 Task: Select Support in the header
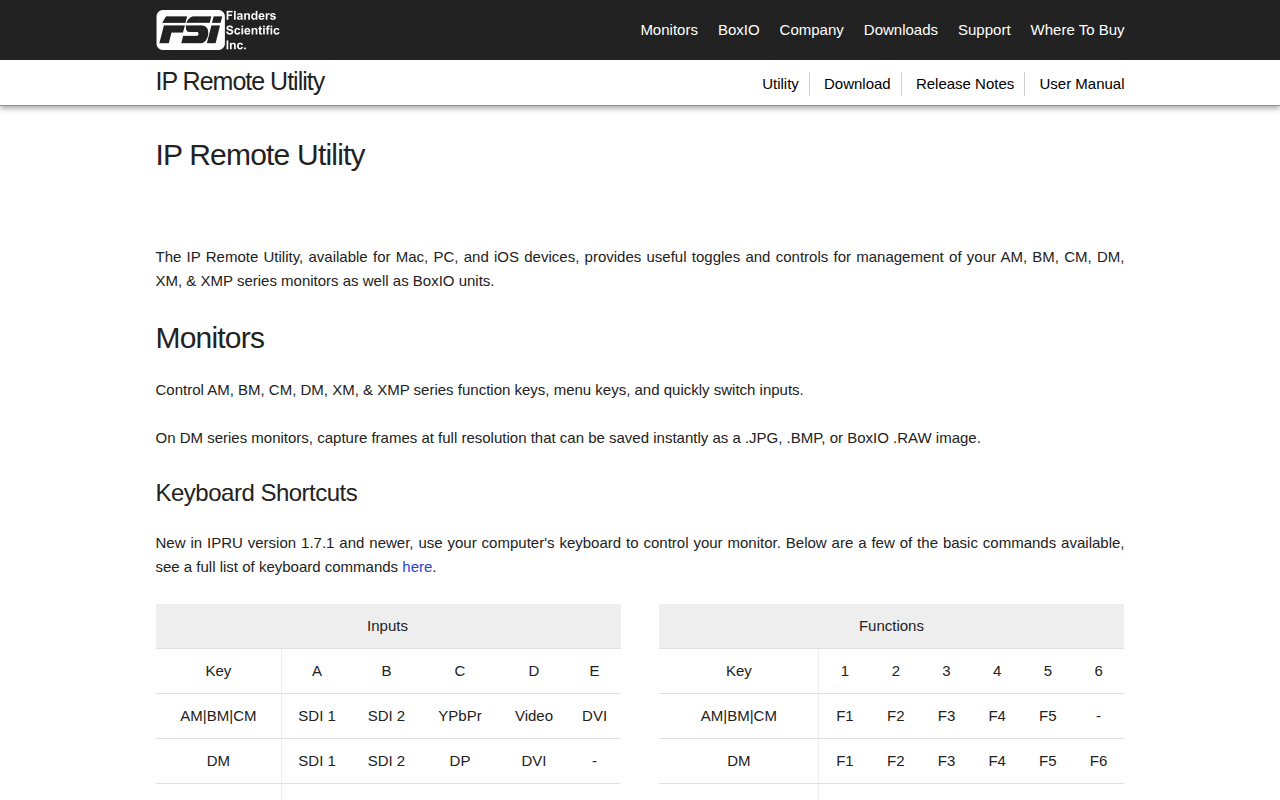coord(984,30)
